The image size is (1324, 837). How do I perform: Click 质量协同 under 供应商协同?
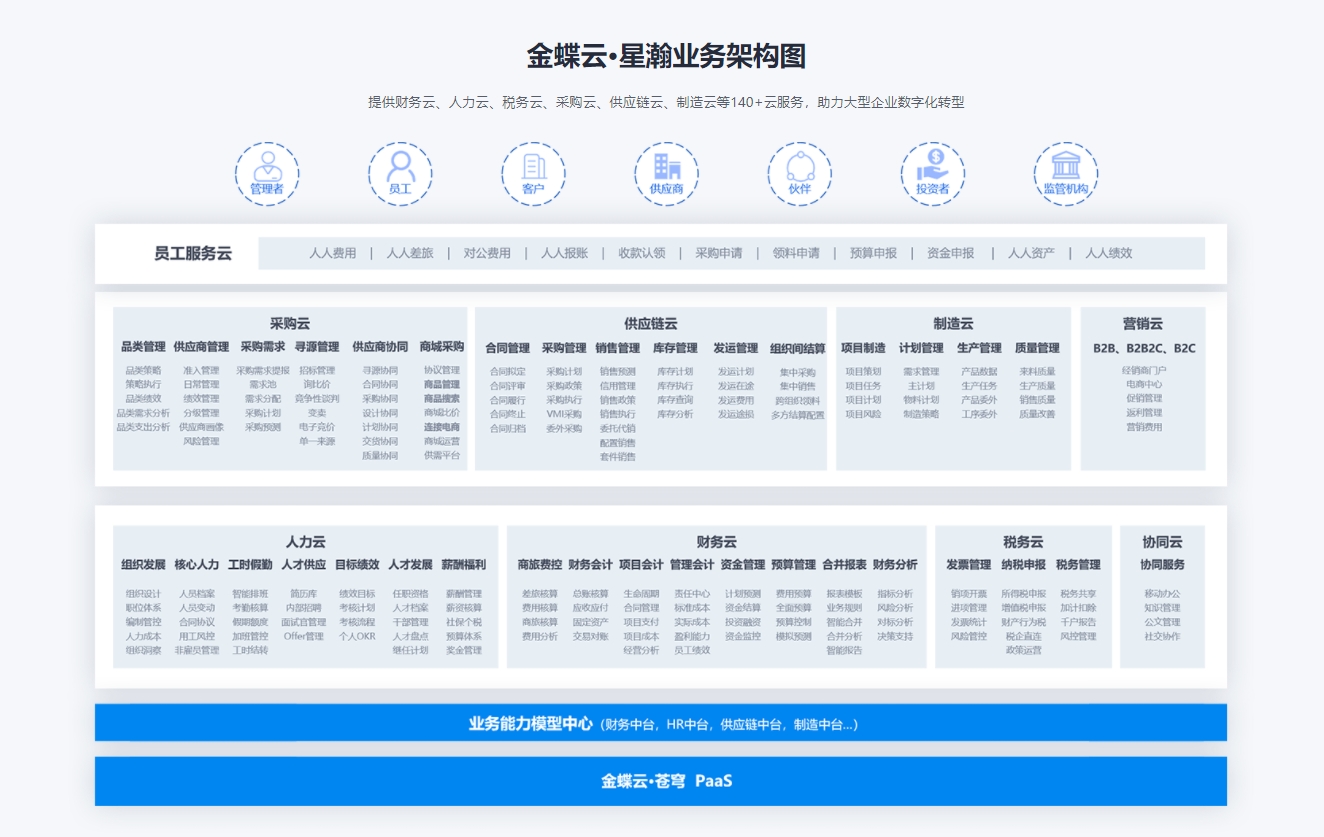[x=380, y=455]
